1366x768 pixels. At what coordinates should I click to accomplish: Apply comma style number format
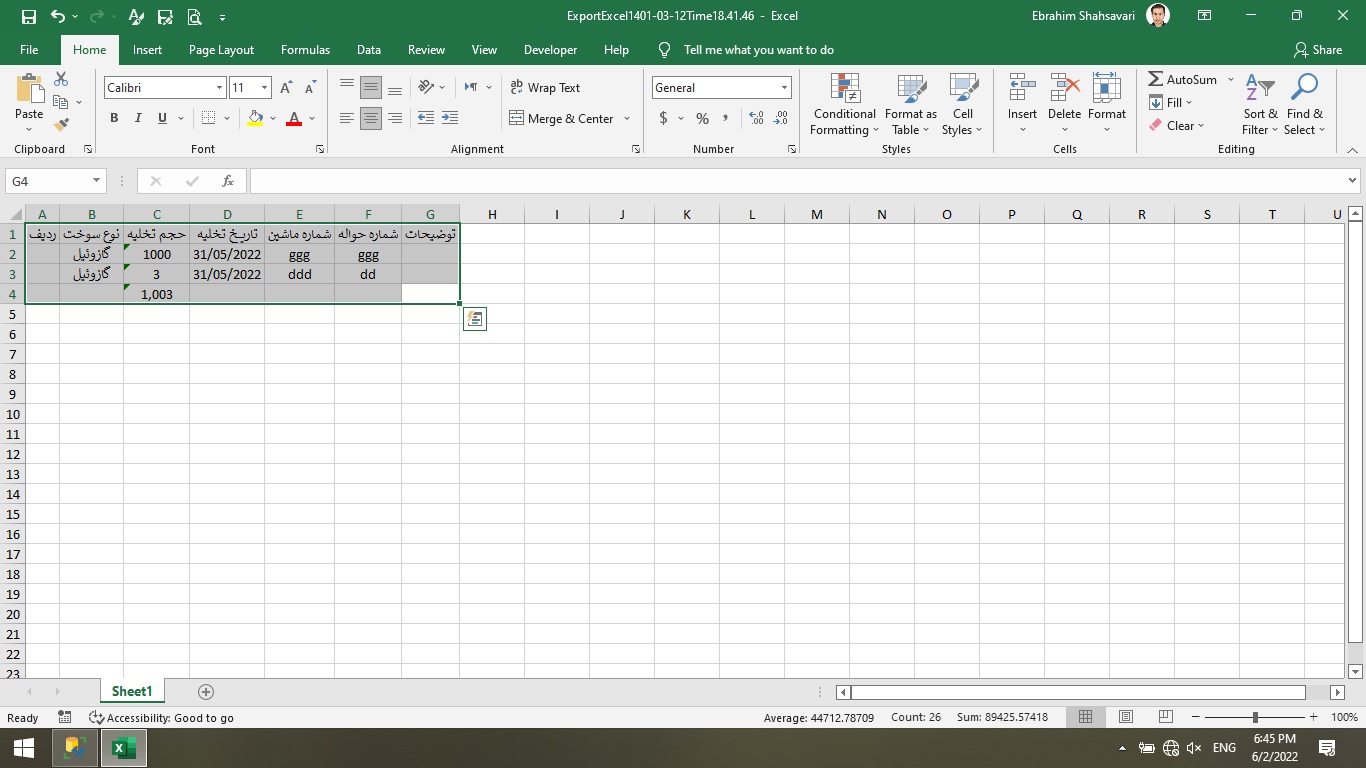click(727, 118)
